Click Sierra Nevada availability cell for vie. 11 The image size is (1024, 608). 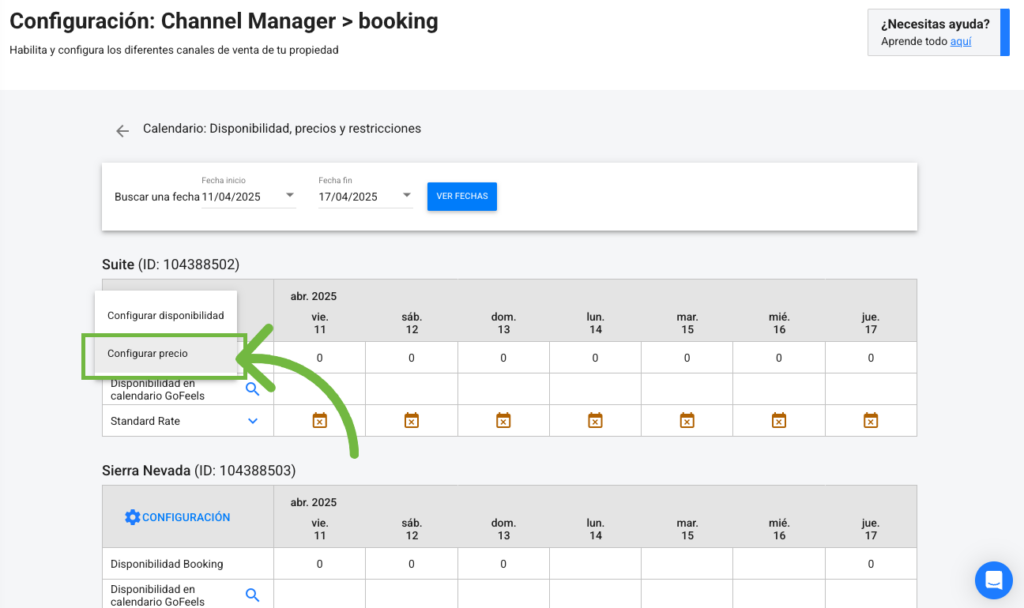click(319, 564)
